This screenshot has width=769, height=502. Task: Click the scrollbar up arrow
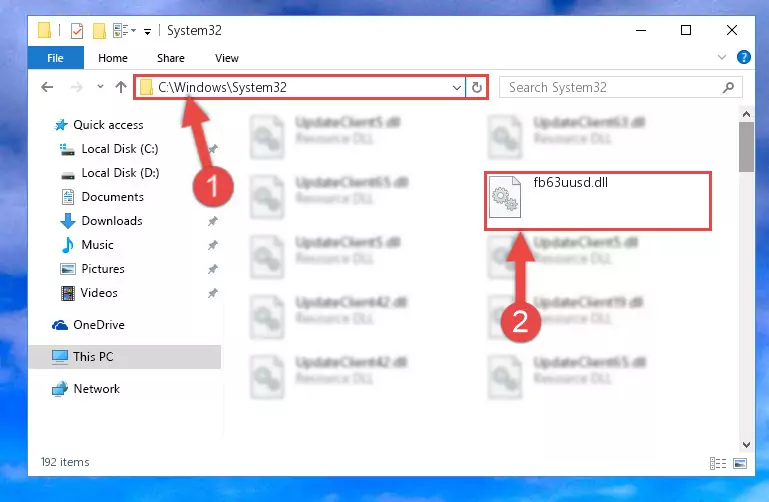[x=746, y=114]
